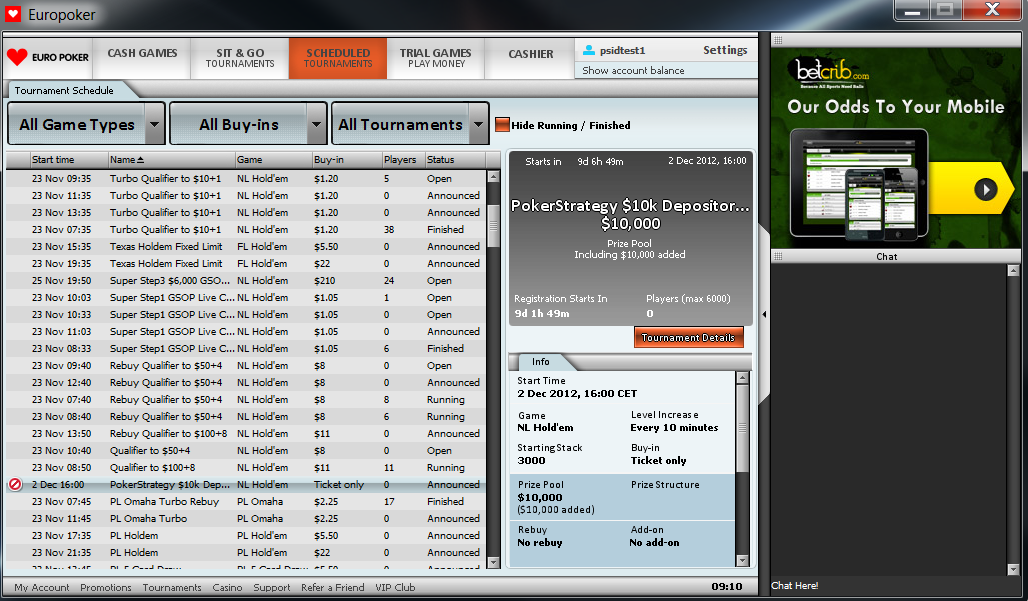
Task: Toggle Hide Running / Finished checkbox
Action: pyautogui.click(x=502, y=125)
